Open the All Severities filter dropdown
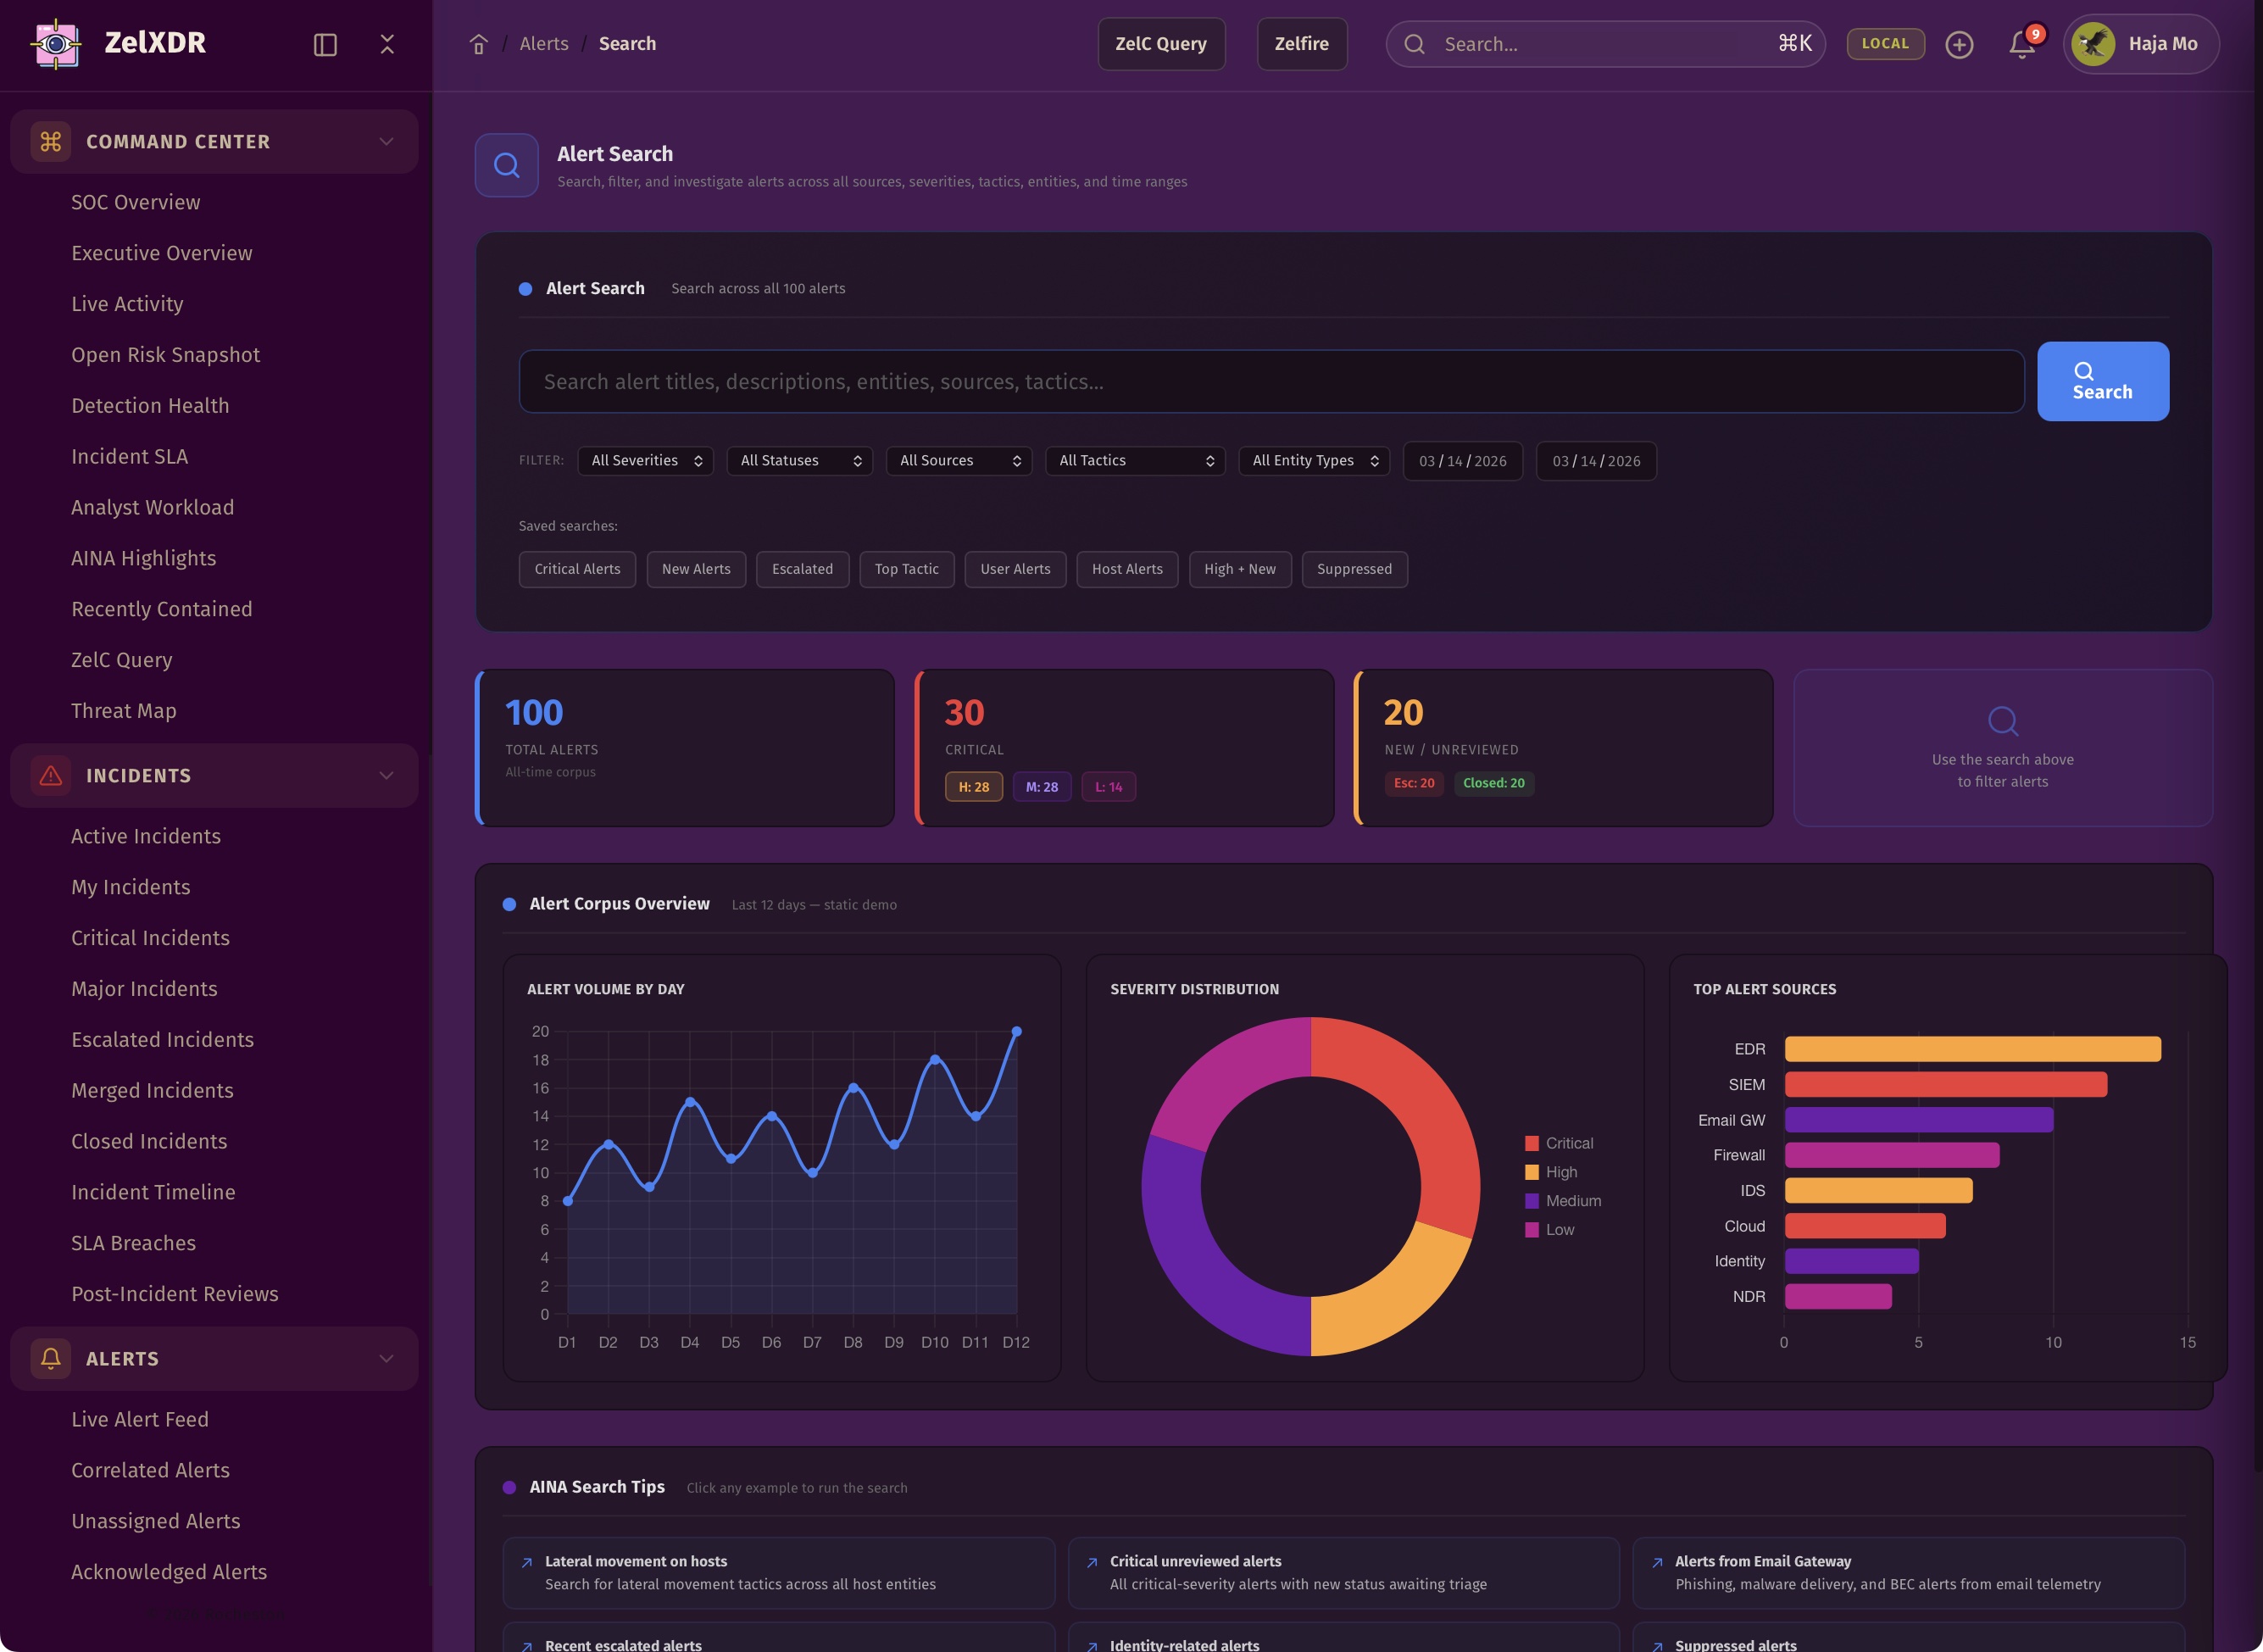Screen dimensions: 2263x1652 click(645, 460)
